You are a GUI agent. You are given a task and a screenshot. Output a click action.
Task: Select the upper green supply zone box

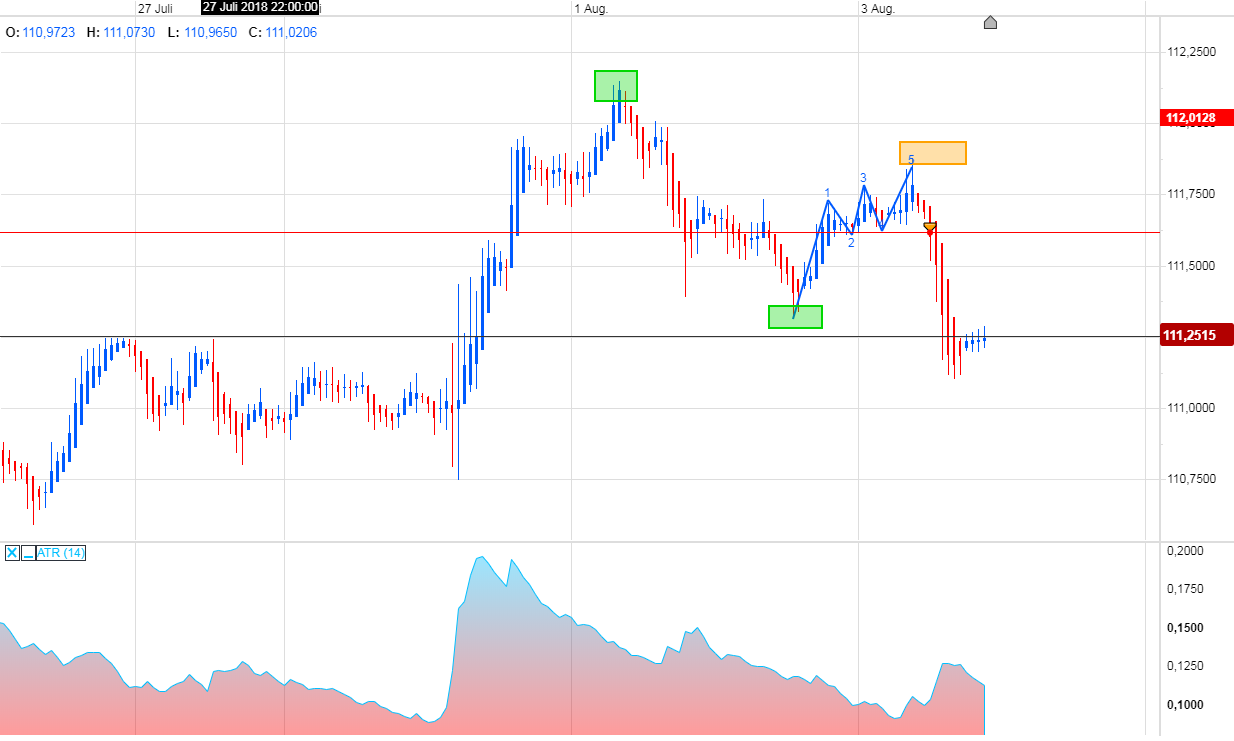615,87
